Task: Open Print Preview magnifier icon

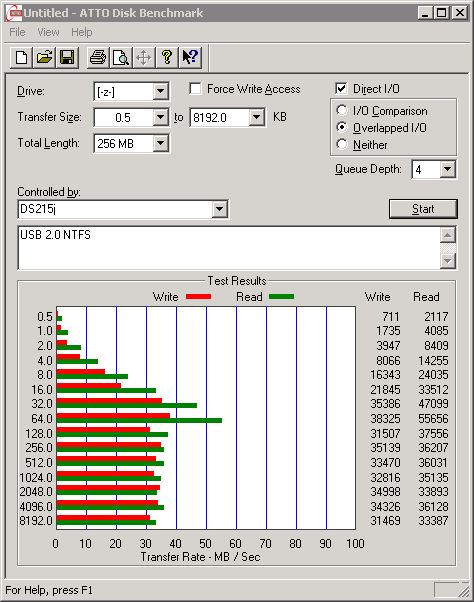Action: 121,58
